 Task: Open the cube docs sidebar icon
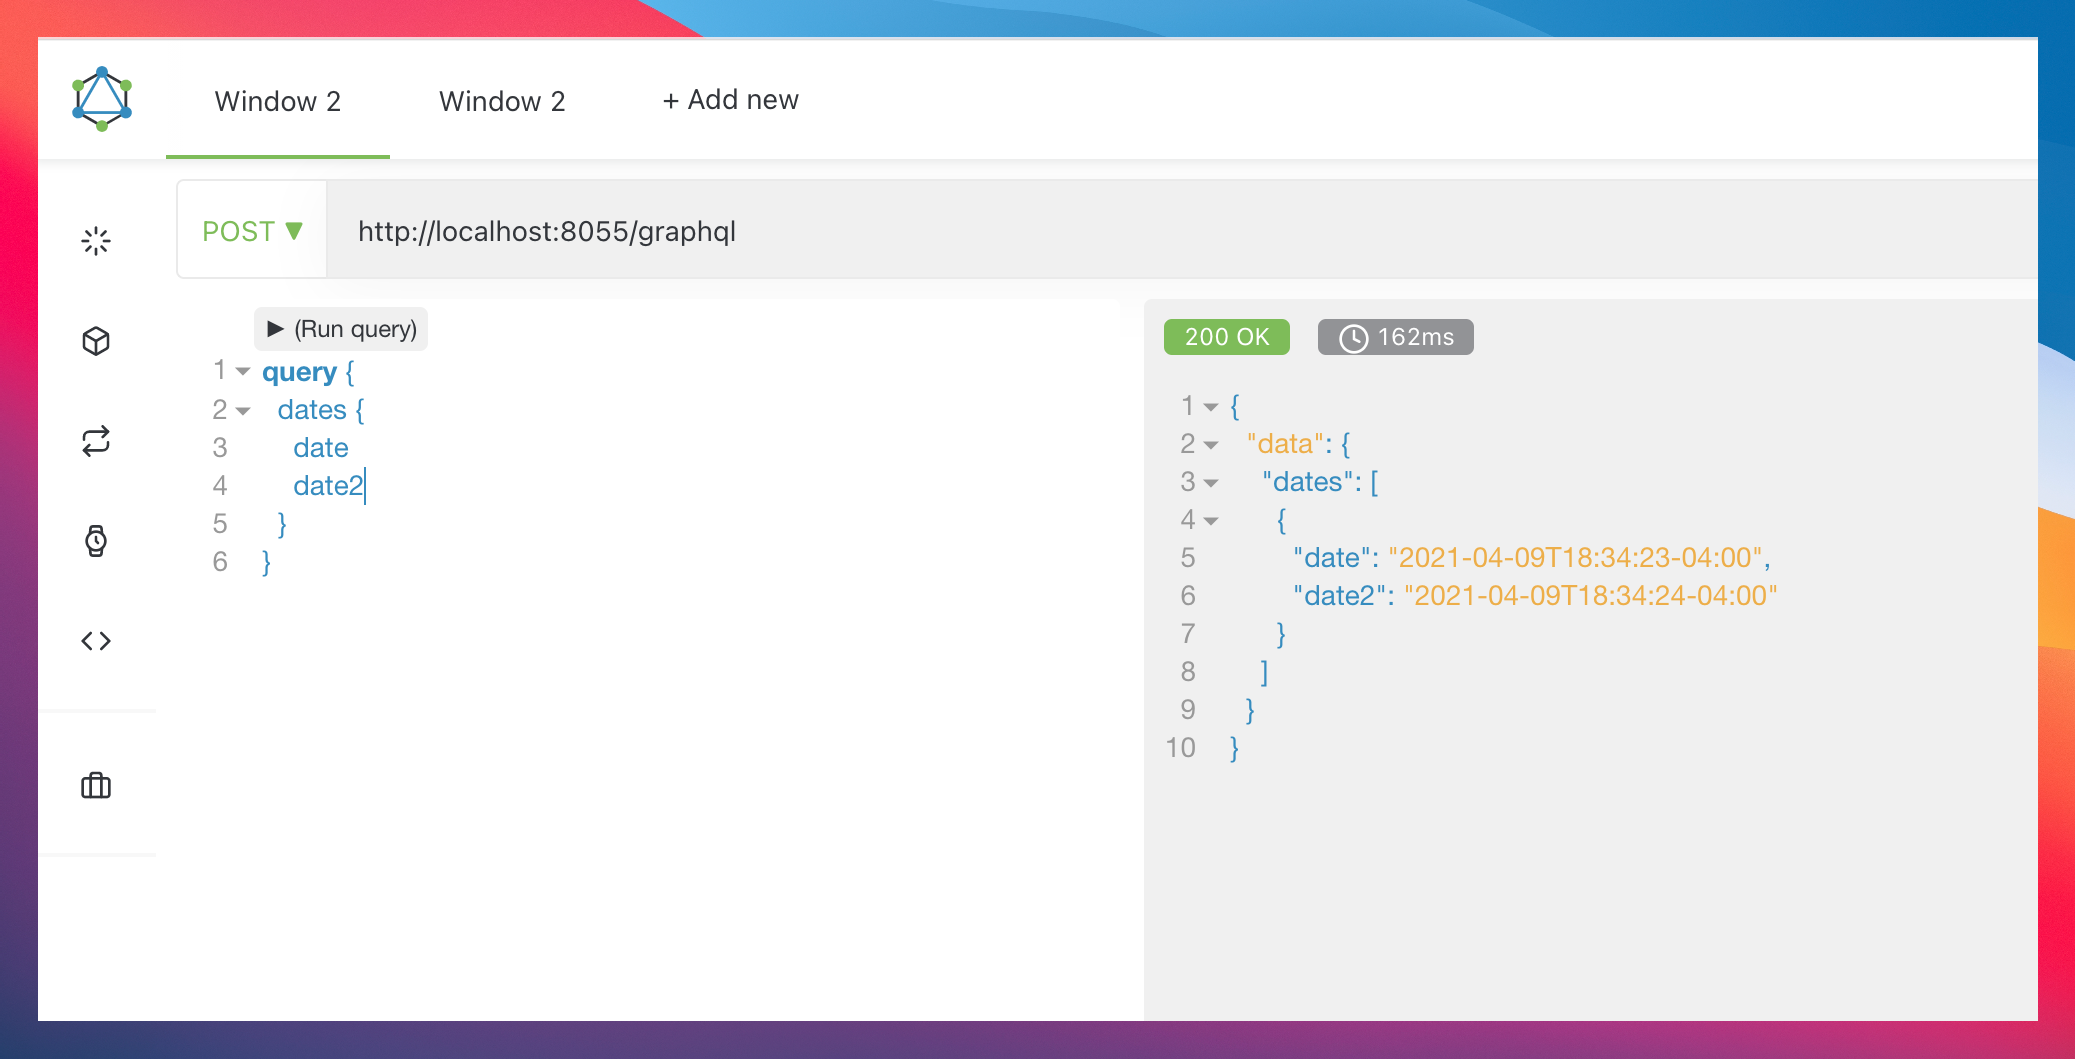point(96,341)
